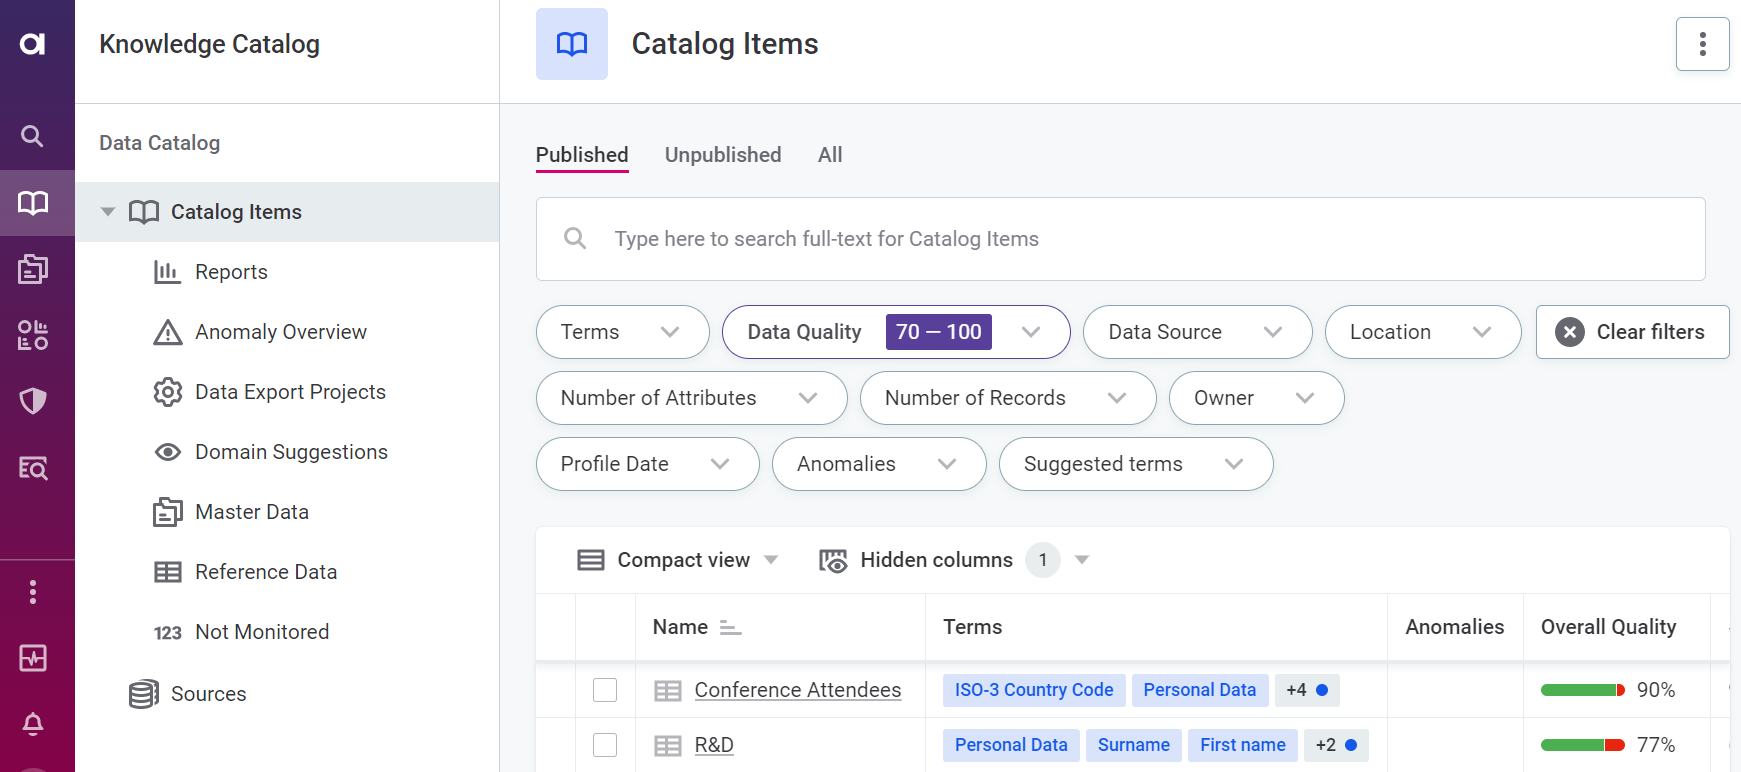This screenshot has width=1741, height=772.
Task: Open the Conference Attendees catalog item link
Action: 797,690
